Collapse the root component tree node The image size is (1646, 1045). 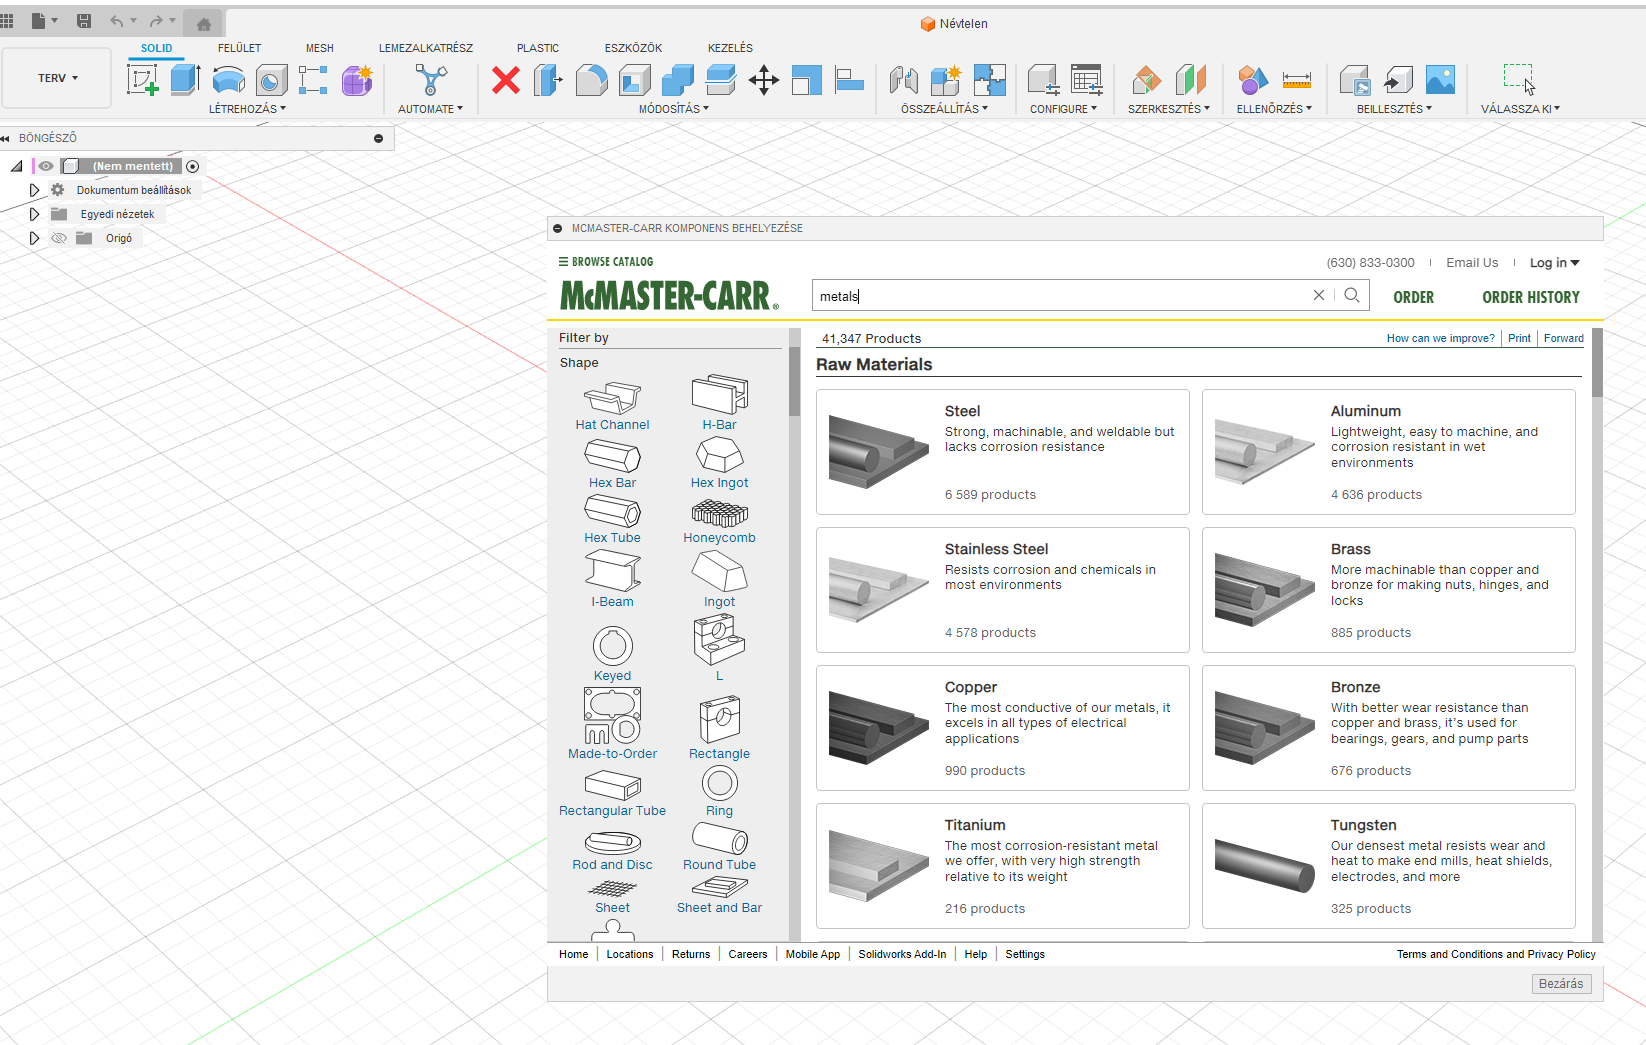point(16,166)
